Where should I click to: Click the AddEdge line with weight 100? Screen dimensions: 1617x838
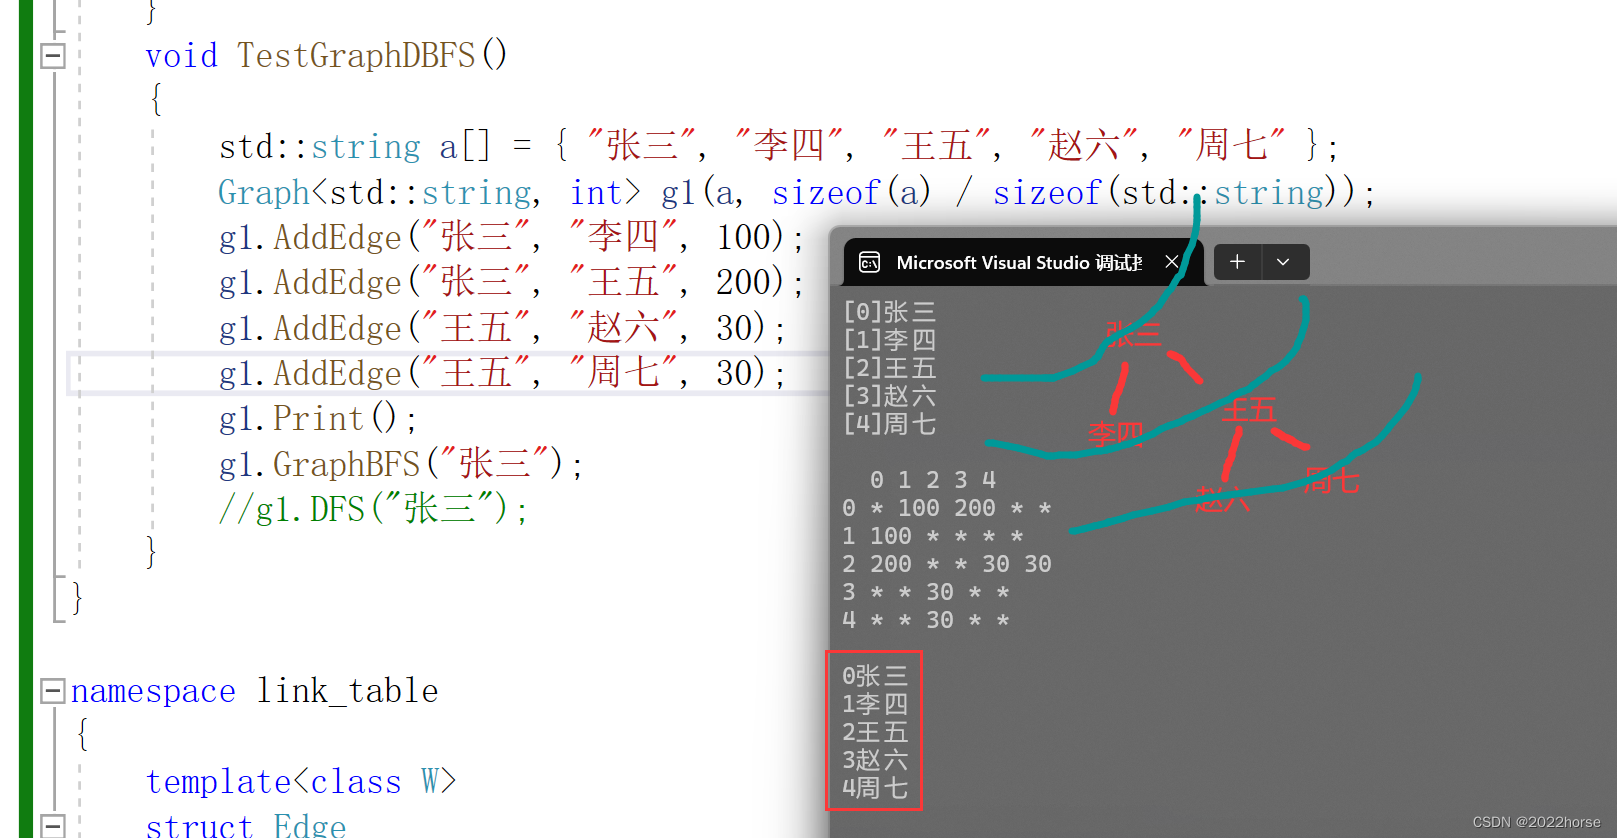[511, 238]
